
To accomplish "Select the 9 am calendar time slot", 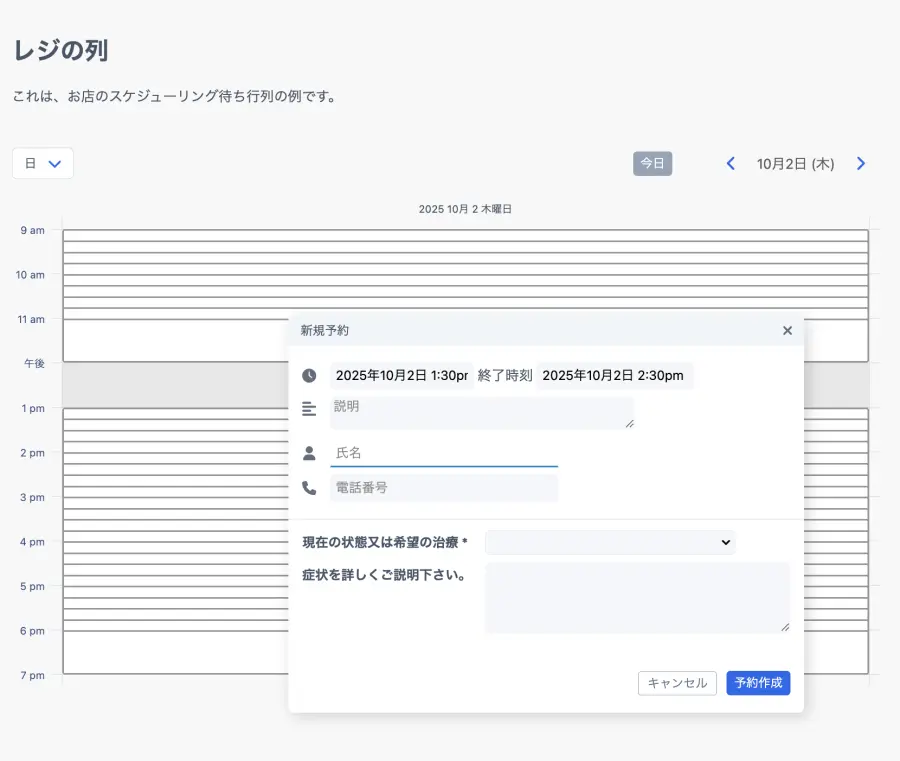I will pyautogui.click(x=465, y=235).
